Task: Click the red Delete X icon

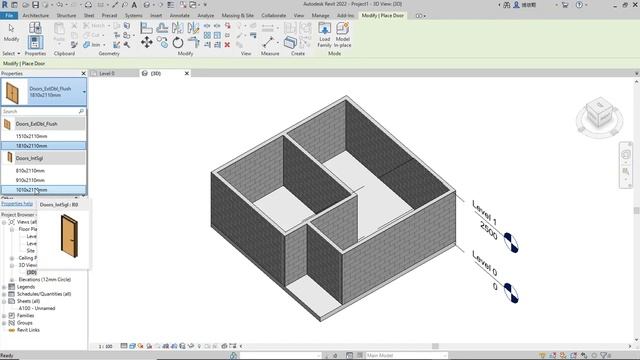Action: (227, 45)
